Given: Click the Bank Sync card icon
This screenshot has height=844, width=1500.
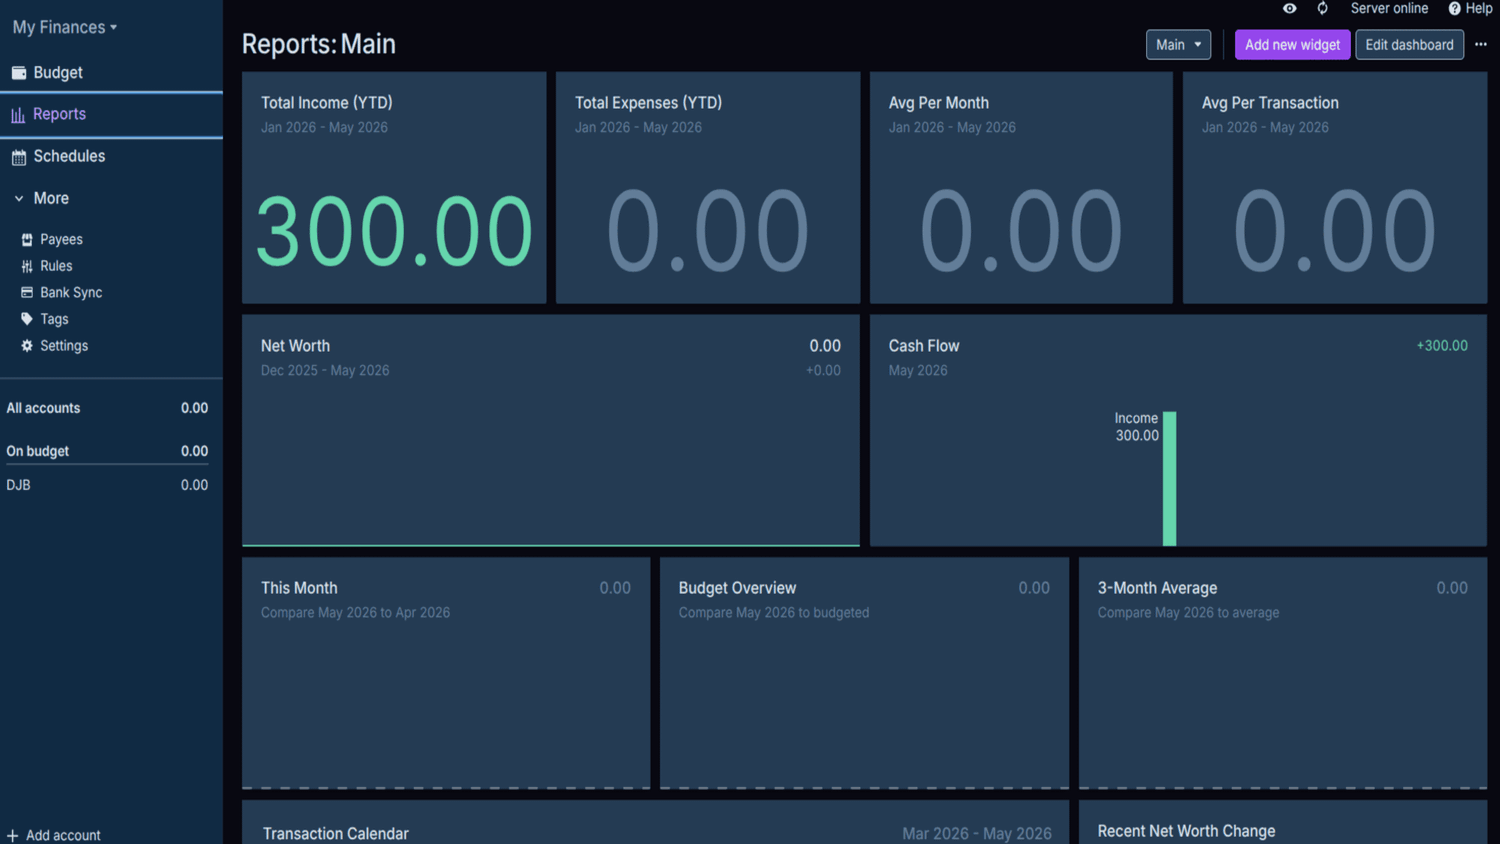Looking at the screenshot, I should 27,293.
